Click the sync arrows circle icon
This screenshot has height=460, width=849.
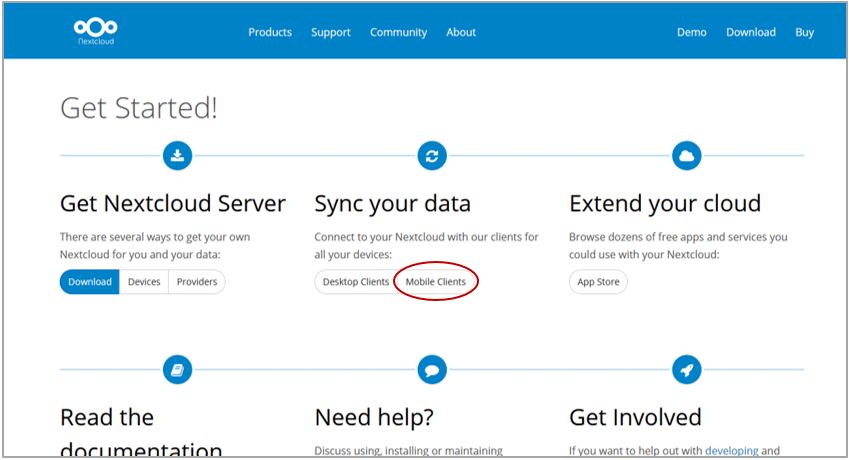click(x=432, y=156)
